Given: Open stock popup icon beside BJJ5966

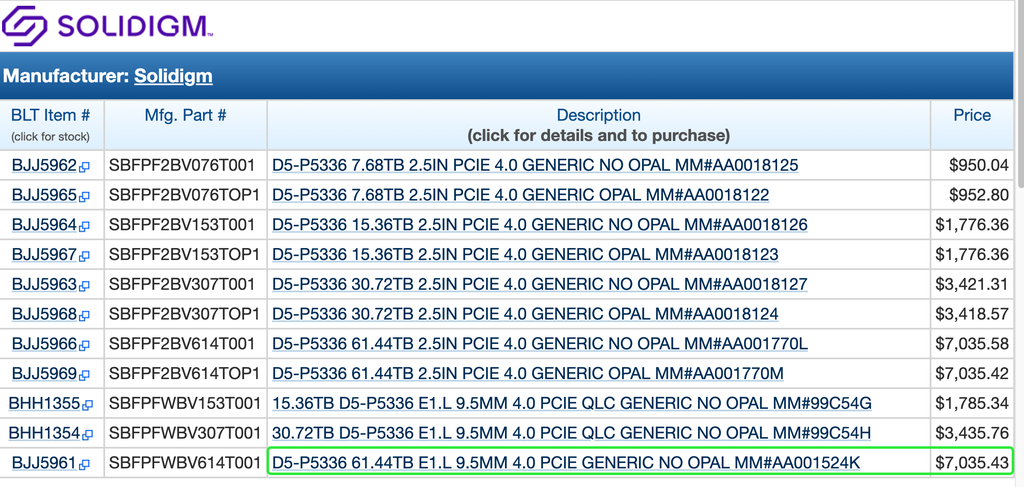Looking at the screenshot, I should (84, 346).
